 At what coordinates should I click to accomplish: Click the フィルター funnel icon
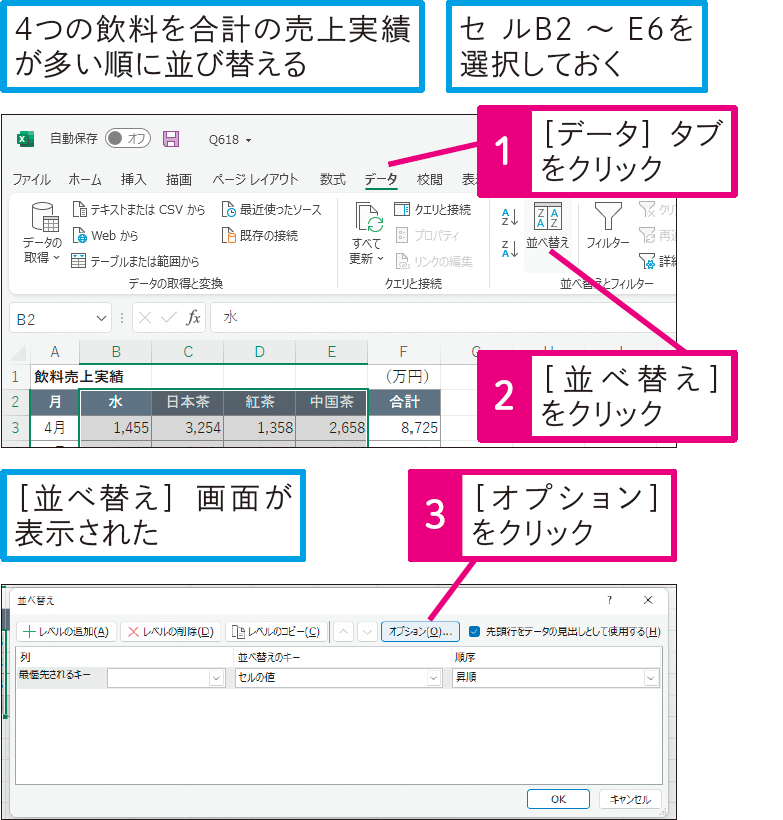coord(608,217)
